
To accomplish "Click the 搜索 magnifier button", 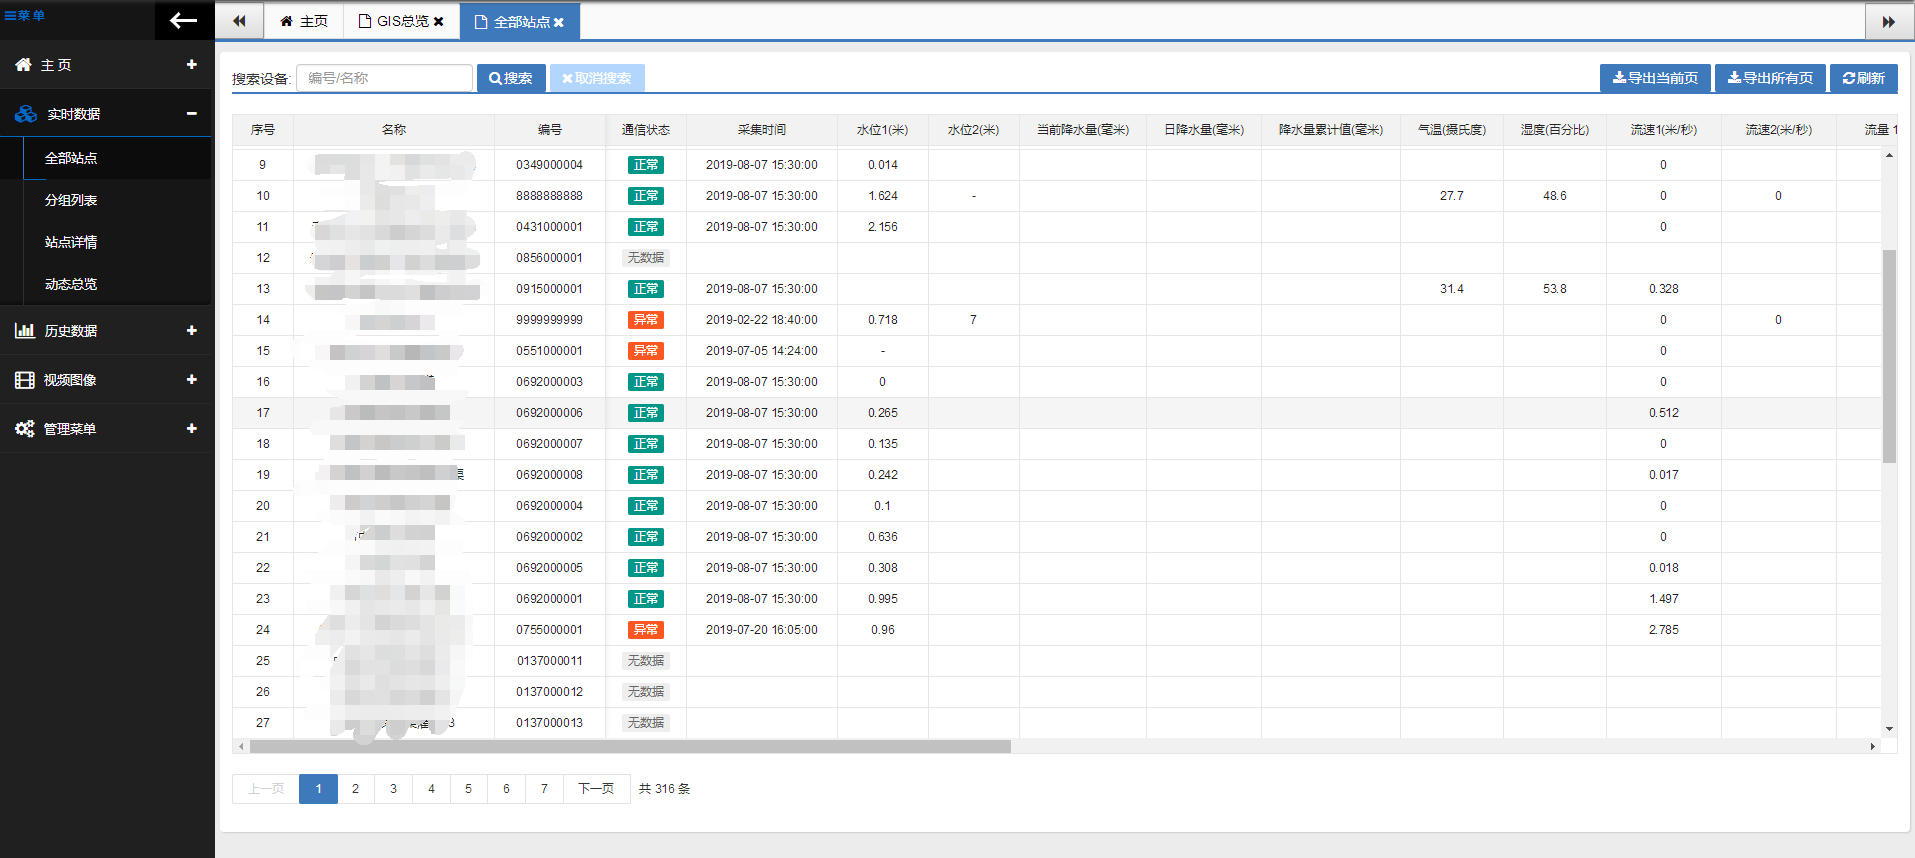I will [x=511, y=78].
